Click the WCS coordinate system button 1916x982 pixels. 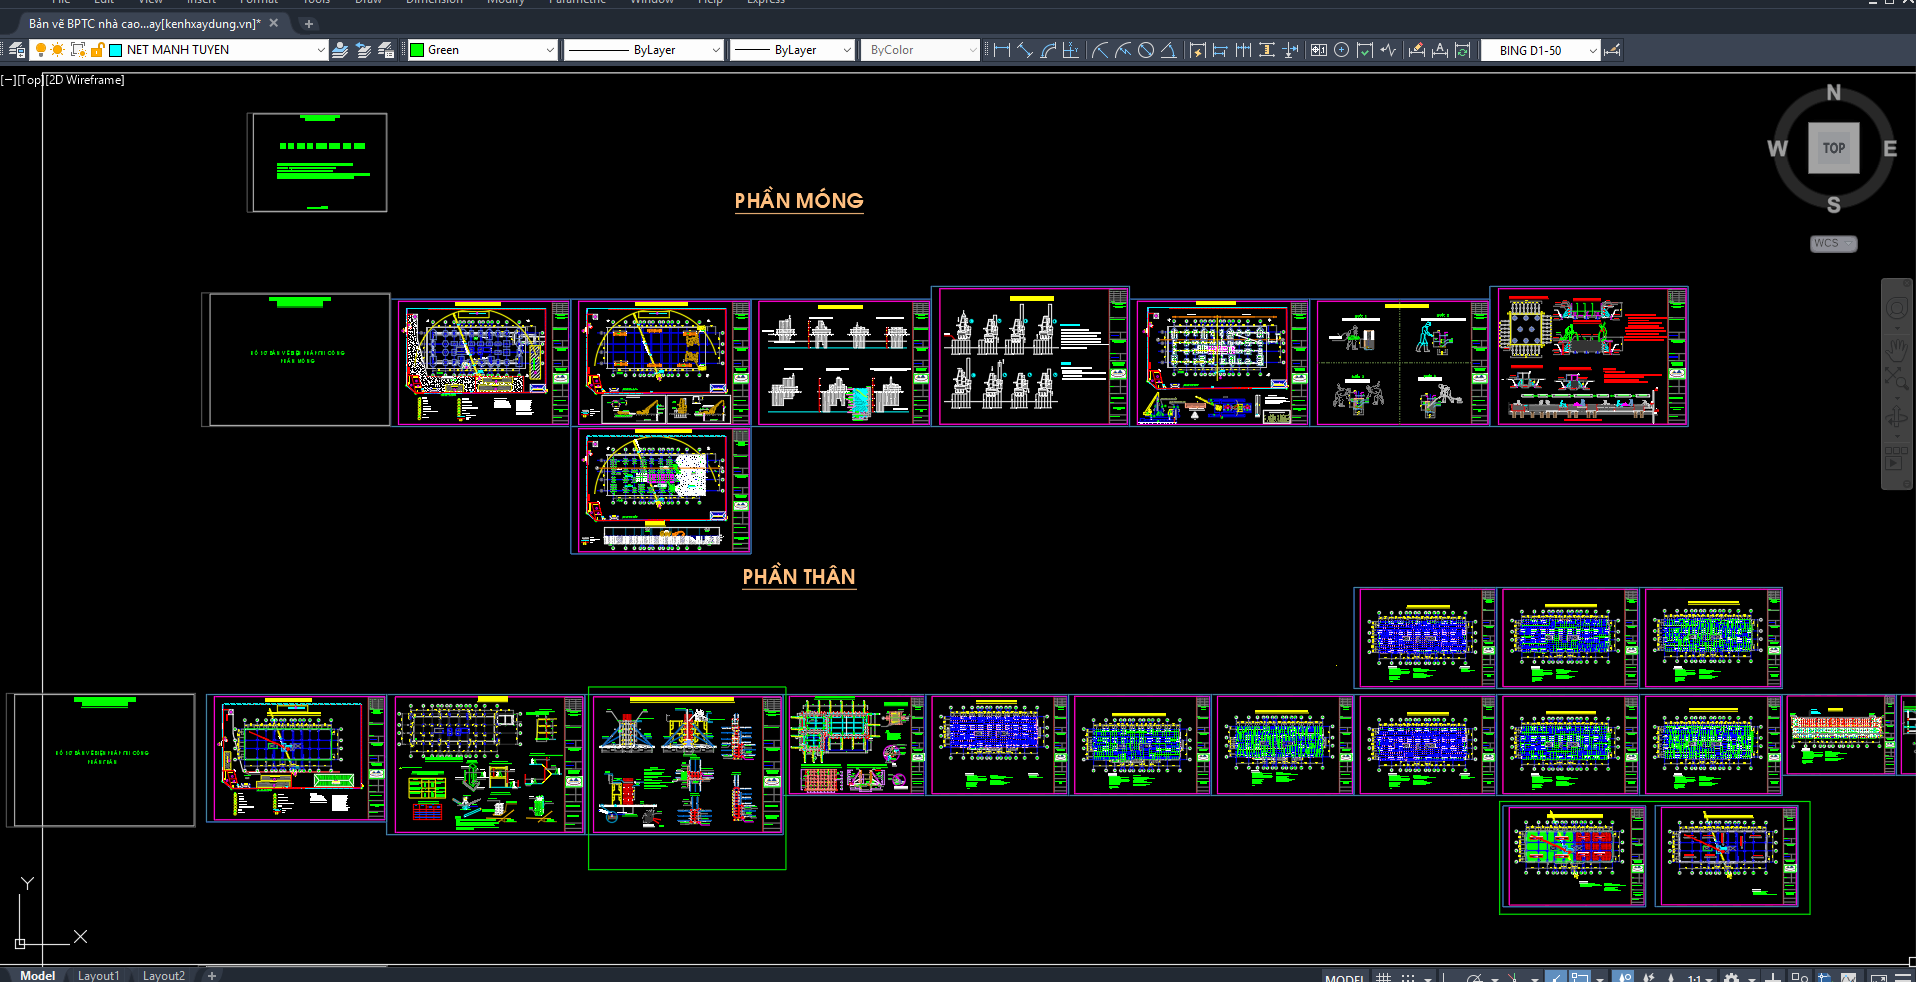tap(1833, 243)
